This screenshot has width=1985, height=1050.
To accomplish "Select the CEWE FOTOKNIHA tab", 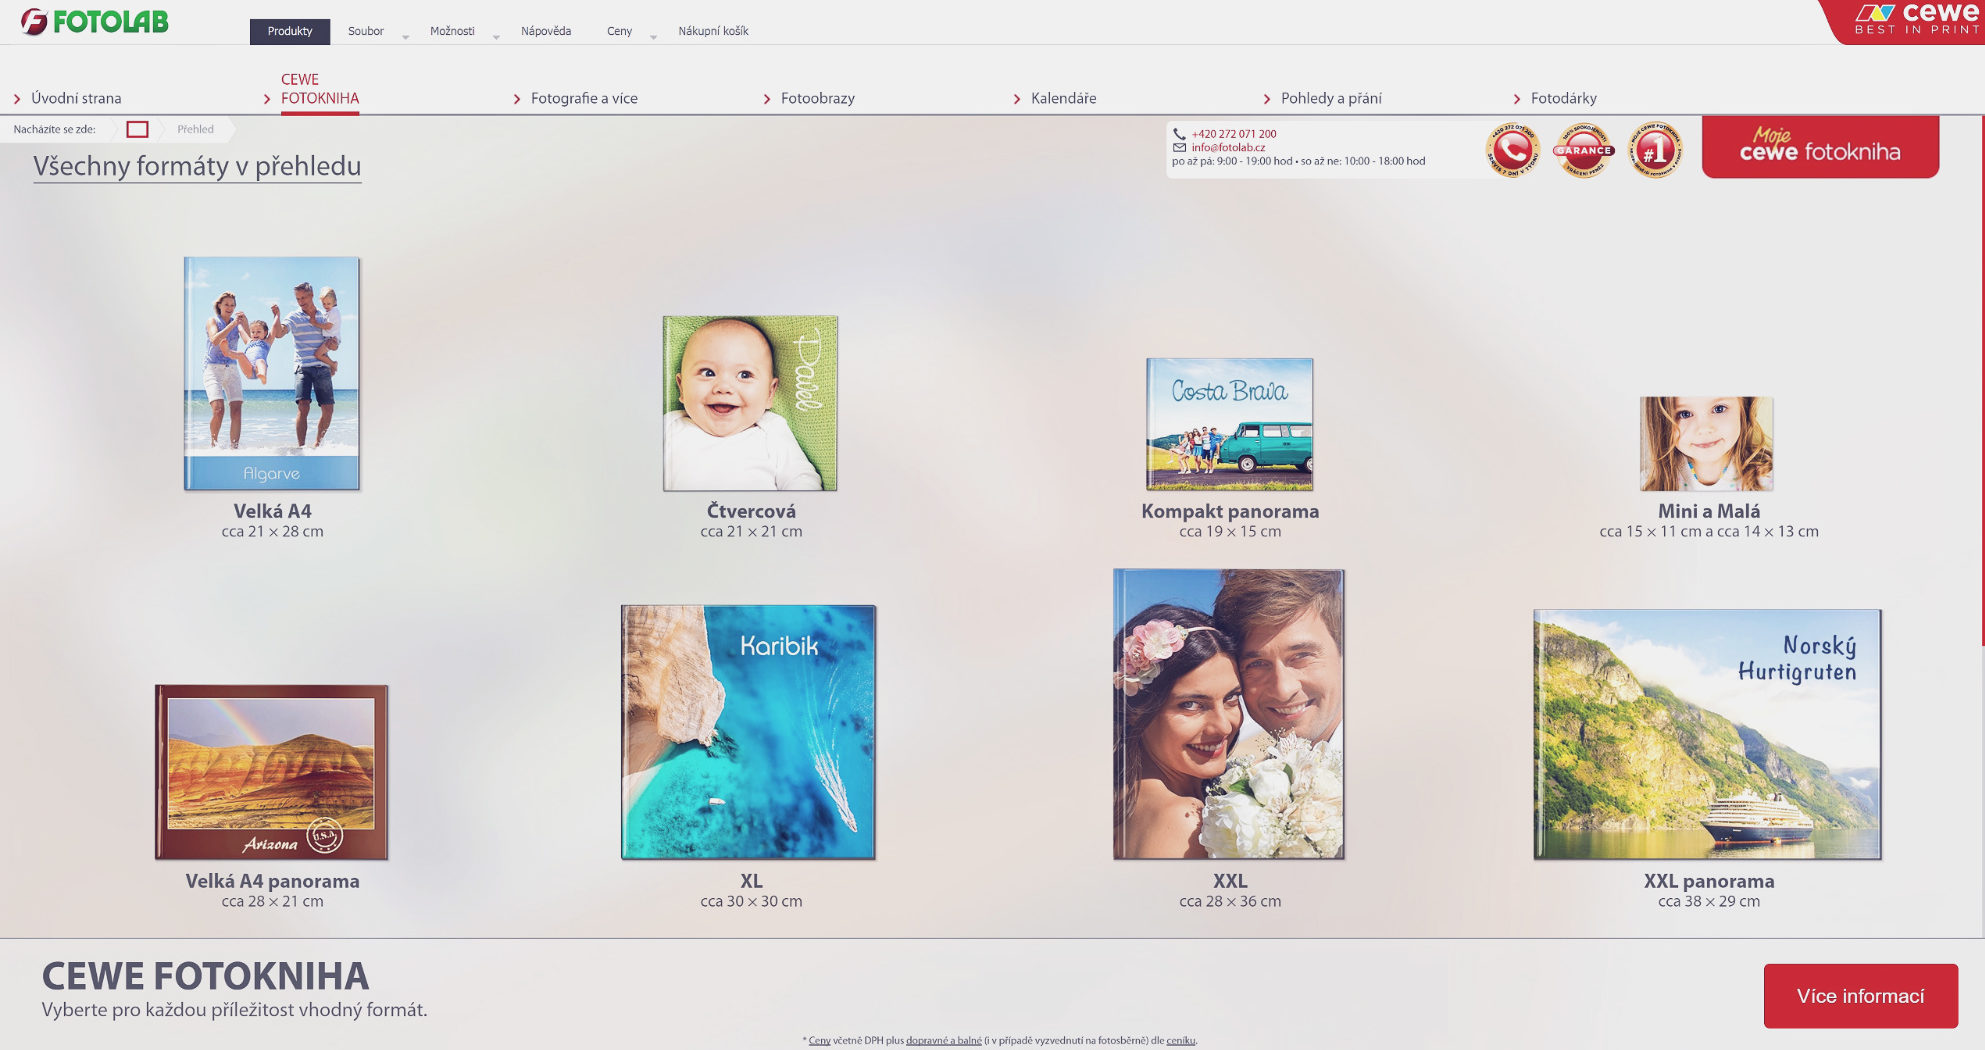I will (319, 89).
